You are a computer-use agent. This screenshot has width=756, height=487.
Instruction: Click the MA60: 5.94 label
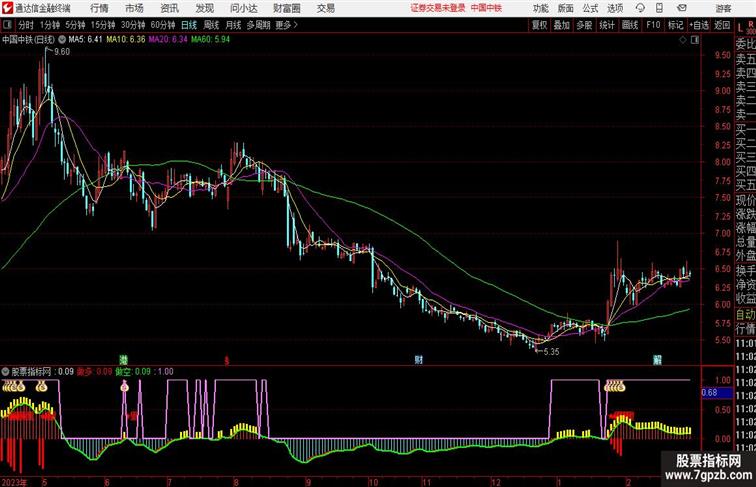click(211, 40)
